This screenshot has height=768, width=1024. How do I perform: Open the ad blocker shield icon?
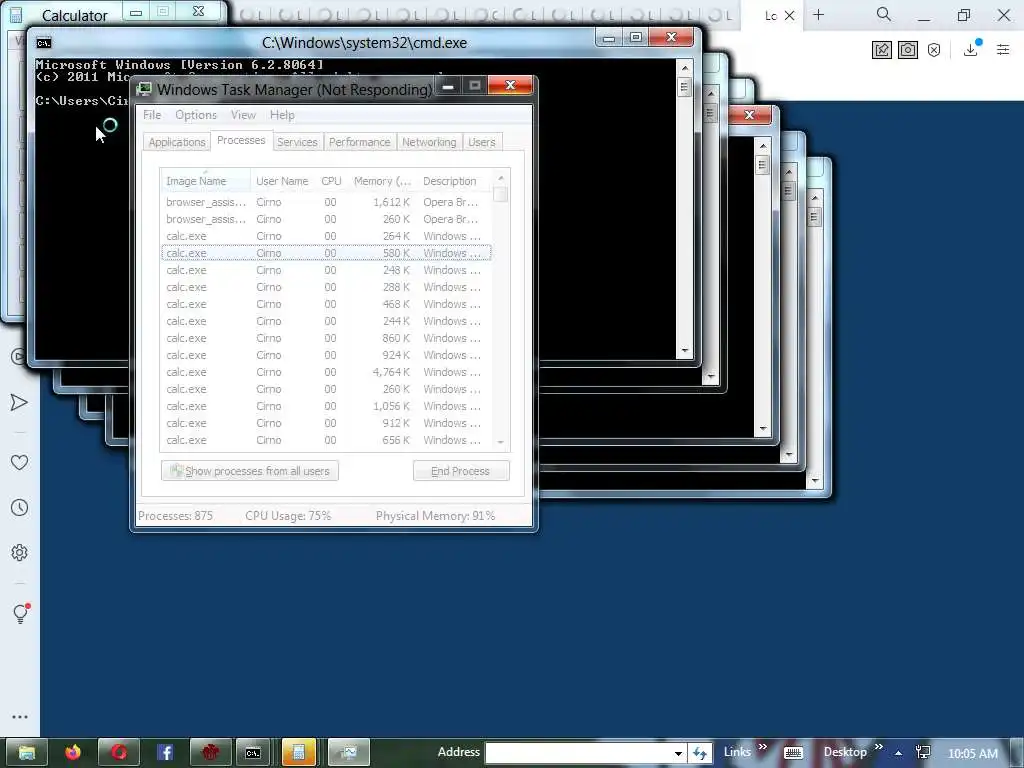click(934, 50)
